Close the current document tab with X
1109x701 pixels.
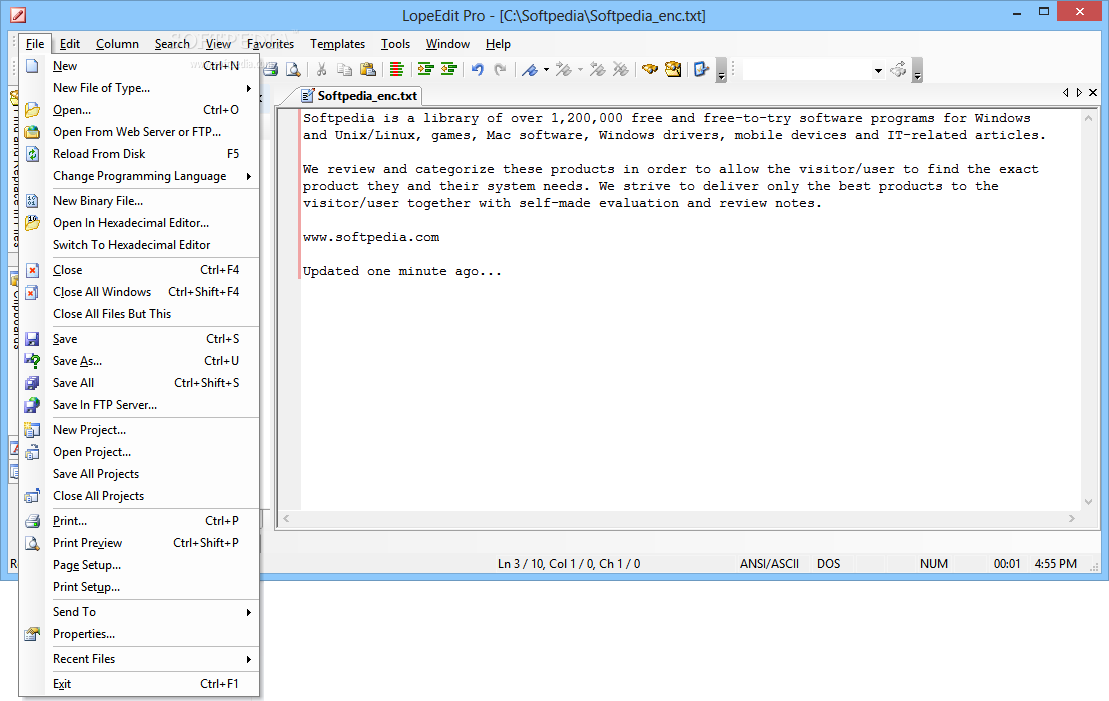pyautogui.click(x=1093, y=93)
